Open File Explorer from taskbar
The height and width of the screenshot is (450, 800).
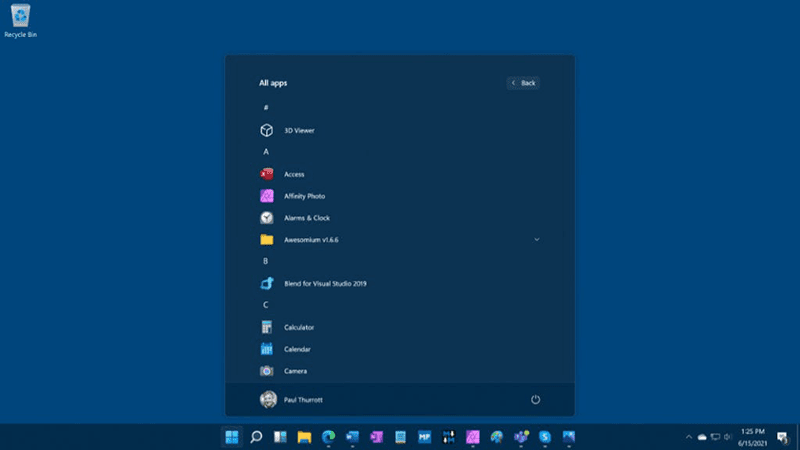304,437
